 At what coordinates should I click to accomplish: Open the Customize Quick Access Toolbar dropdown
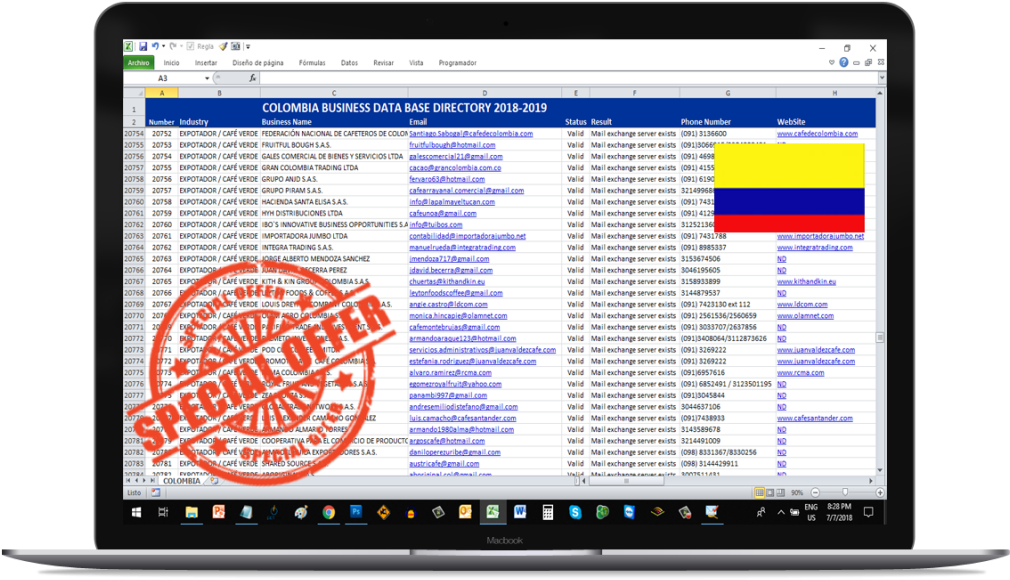pos(248,46)
